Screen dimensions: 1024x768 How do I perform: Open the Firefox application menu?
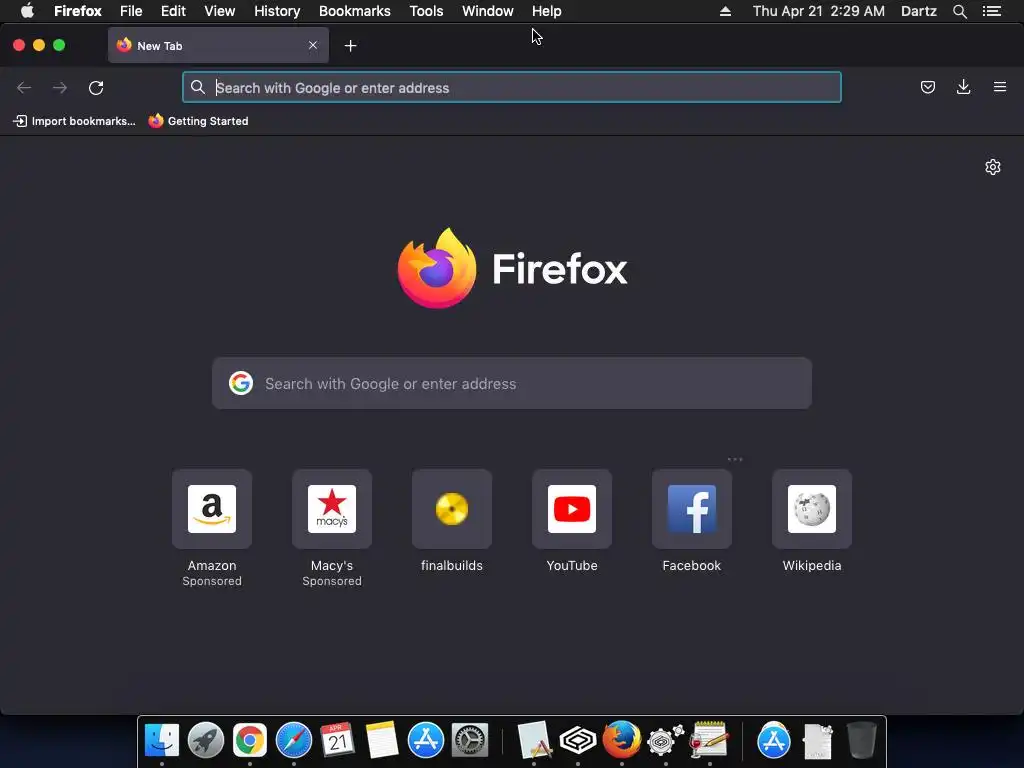(78, 11)
